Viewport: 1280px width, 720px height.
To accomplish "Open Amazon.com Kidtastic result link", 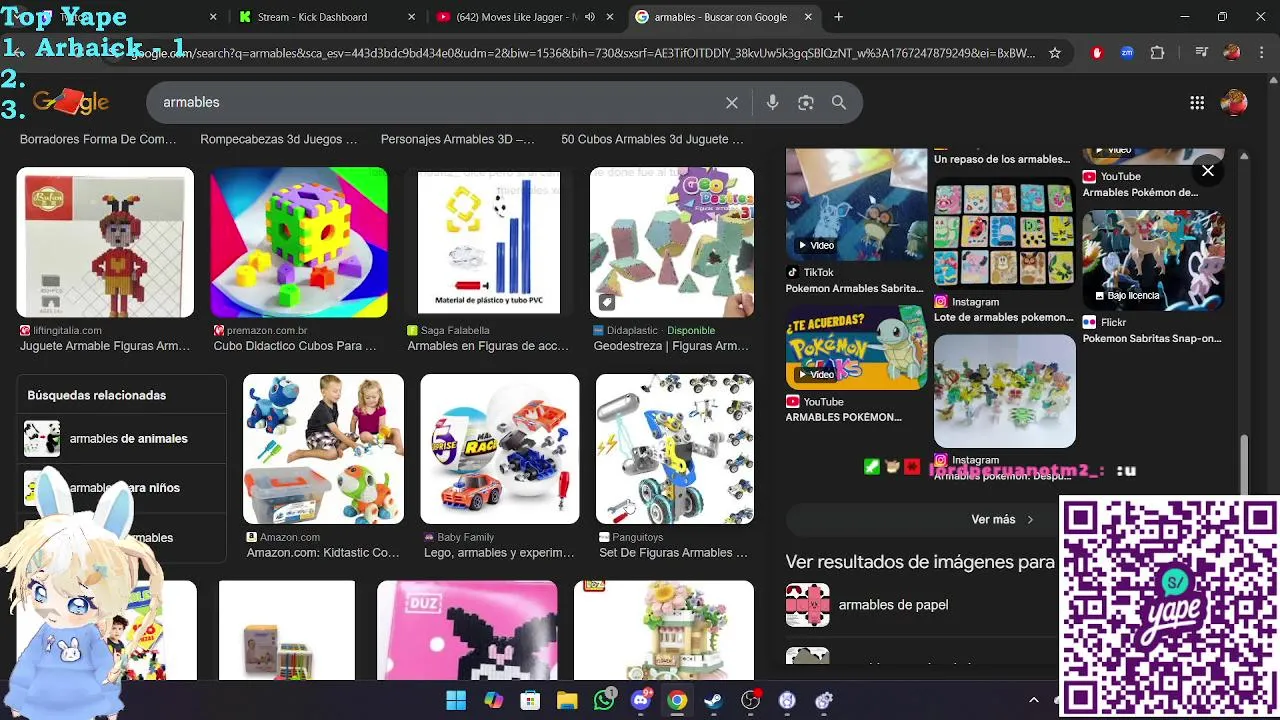I will (323, 553).
